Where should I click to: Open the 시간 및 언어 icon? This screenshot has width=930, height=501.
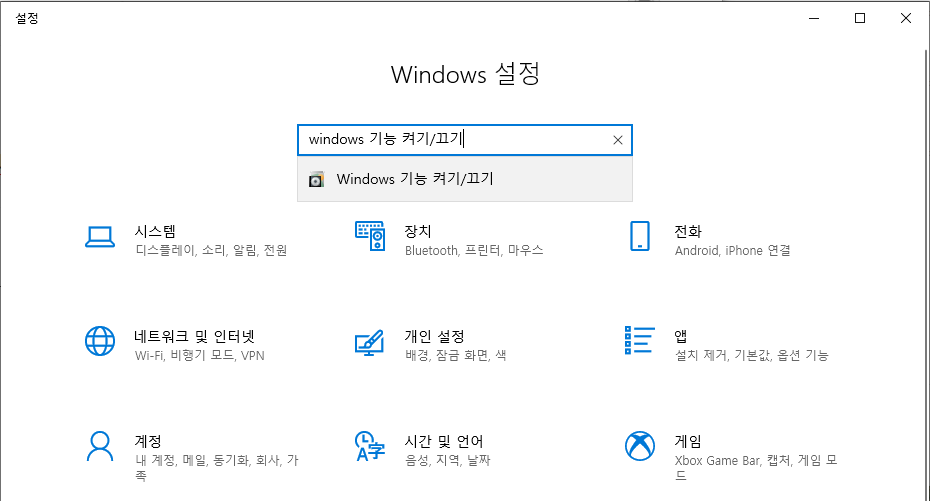point(370,446)
